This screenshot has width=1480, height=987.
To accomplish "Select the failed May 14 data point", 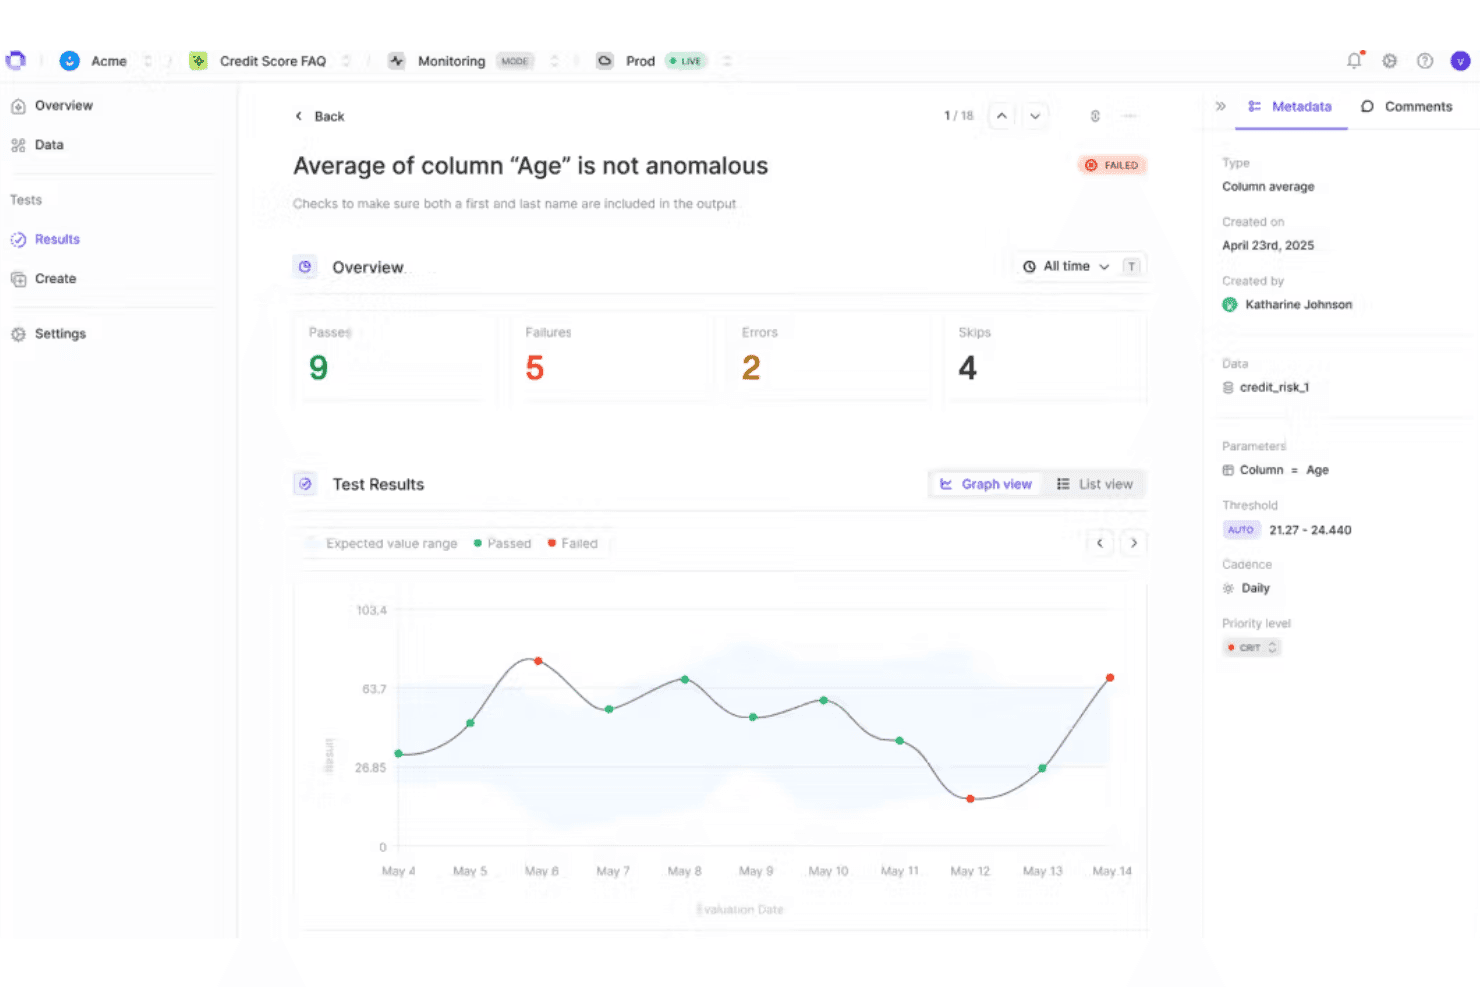I will click(1110, 678).
